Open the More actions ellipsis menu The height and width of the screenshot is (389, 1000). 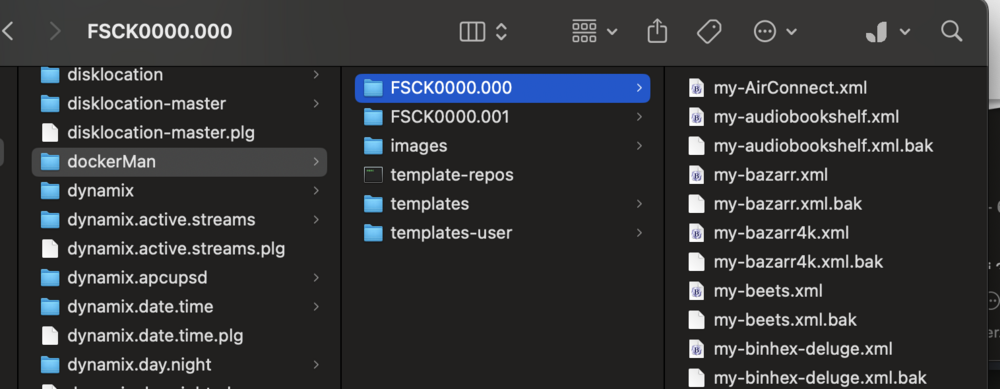[x=775, y=31]
